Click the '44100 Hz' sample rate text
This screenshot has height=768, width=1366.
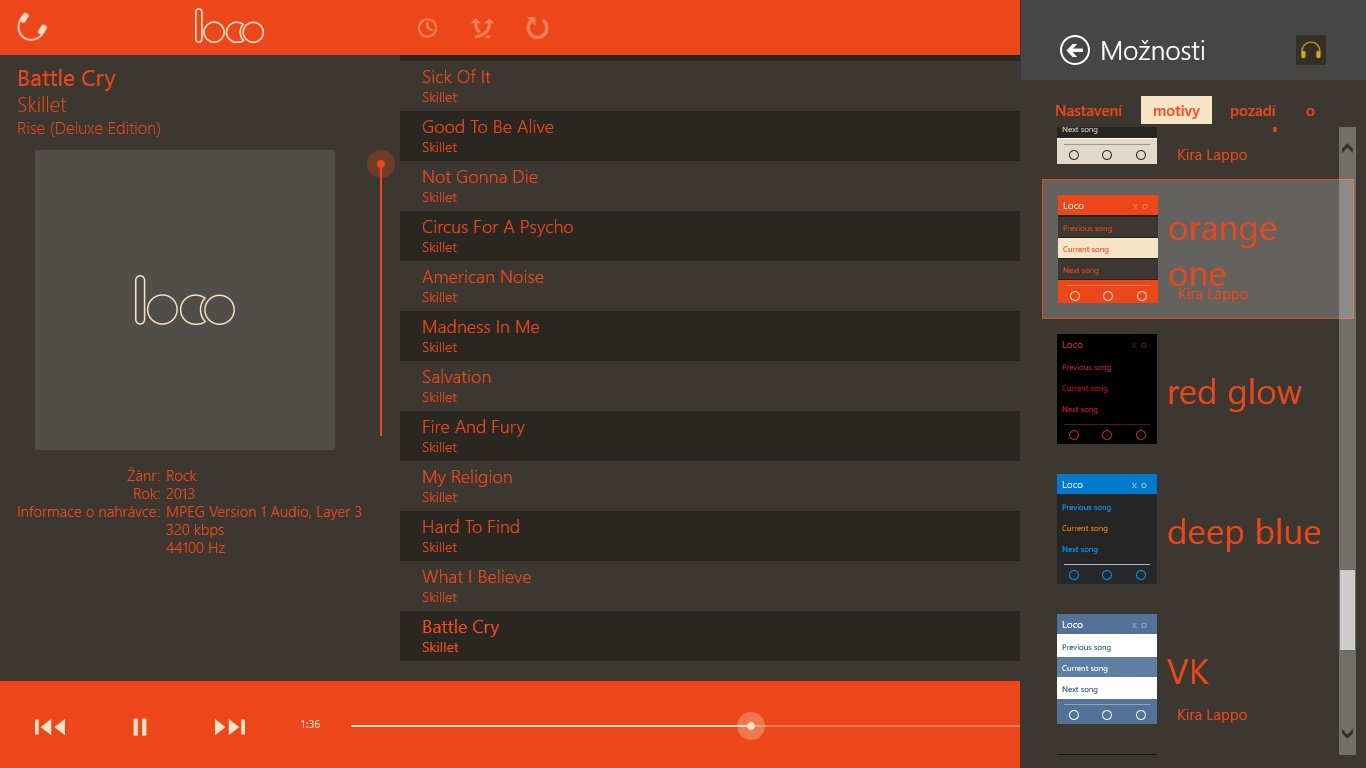click(196, 548)
